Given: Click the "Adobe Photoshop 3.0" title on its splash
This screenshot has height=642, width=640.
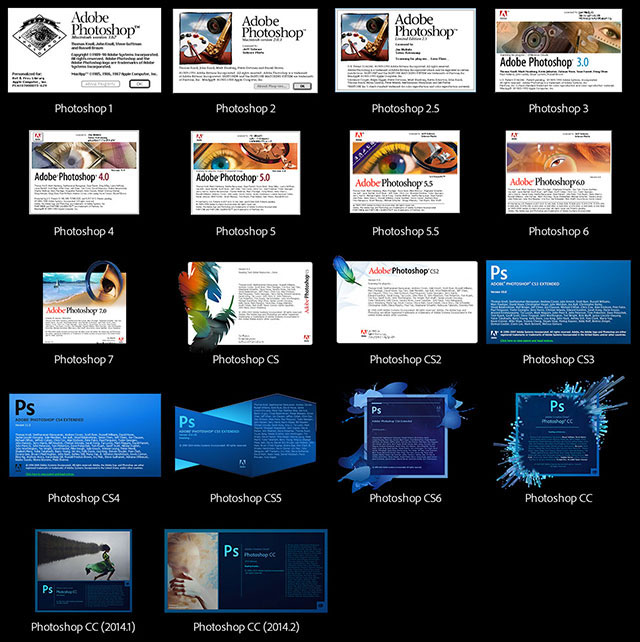Looking at the screenshot, I should 544,62.
